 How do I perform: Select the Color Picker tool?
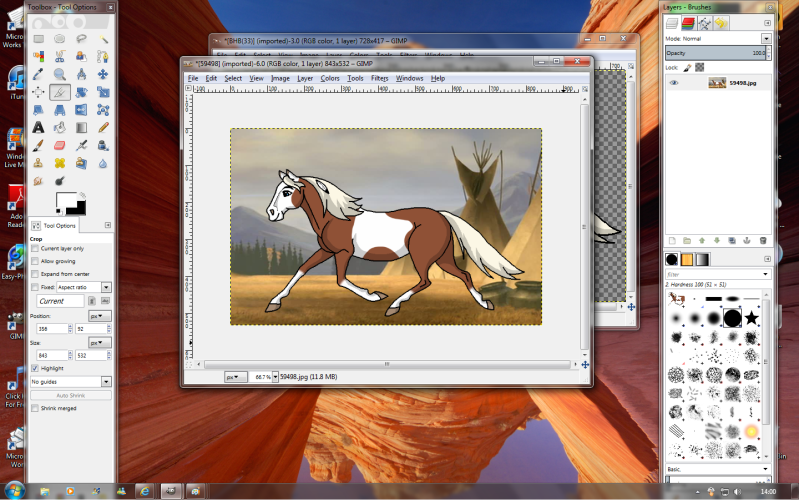(x=39, y=74)
